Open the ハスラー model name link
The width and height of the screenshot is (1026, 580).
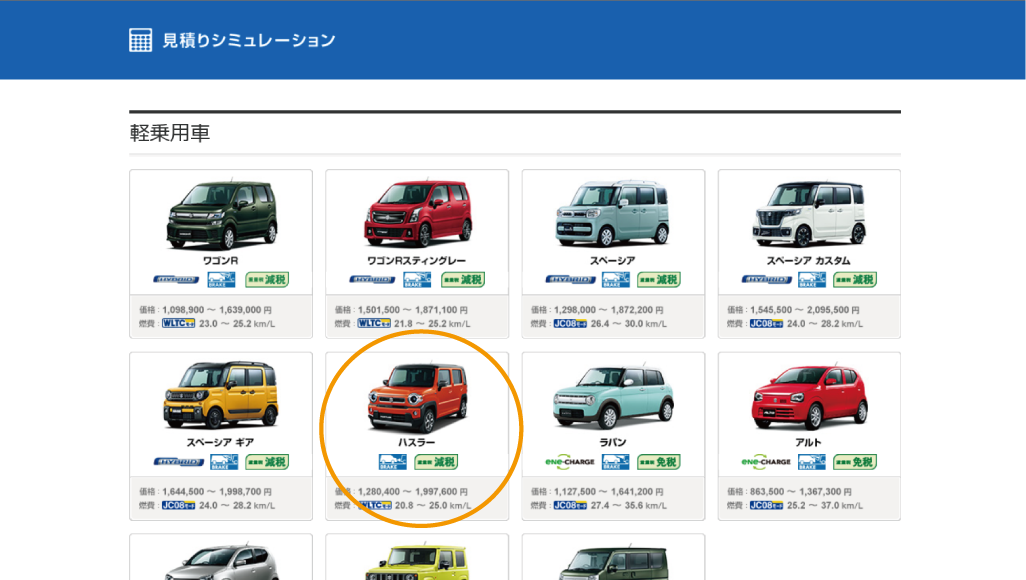pyautogui.click(x=417, y=443)
